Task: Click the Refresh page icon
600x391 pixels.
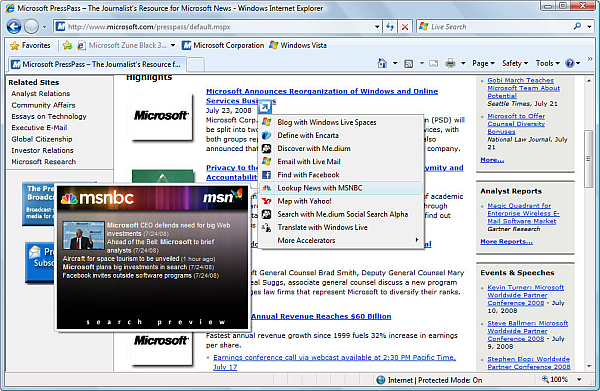Action: (x=390, y=27)
